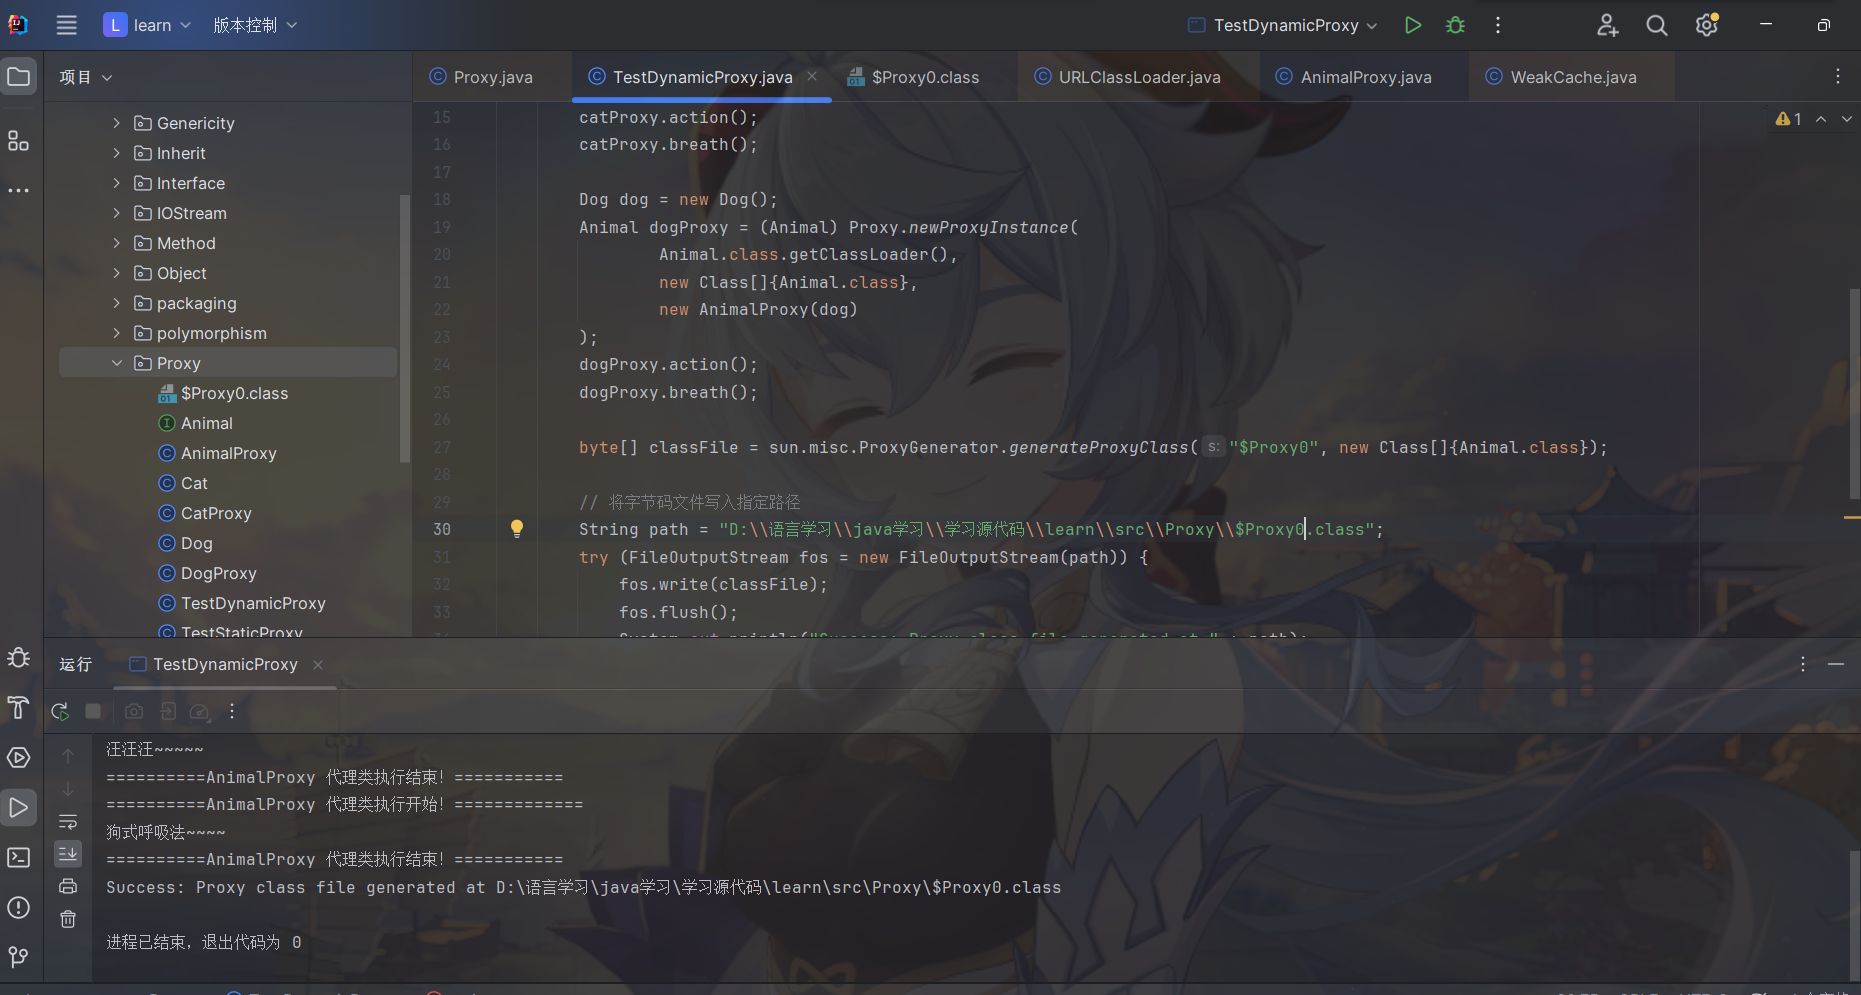Open Search Everywhere magnifier
Screen dimensions: 1861x995
[1657, 25]
